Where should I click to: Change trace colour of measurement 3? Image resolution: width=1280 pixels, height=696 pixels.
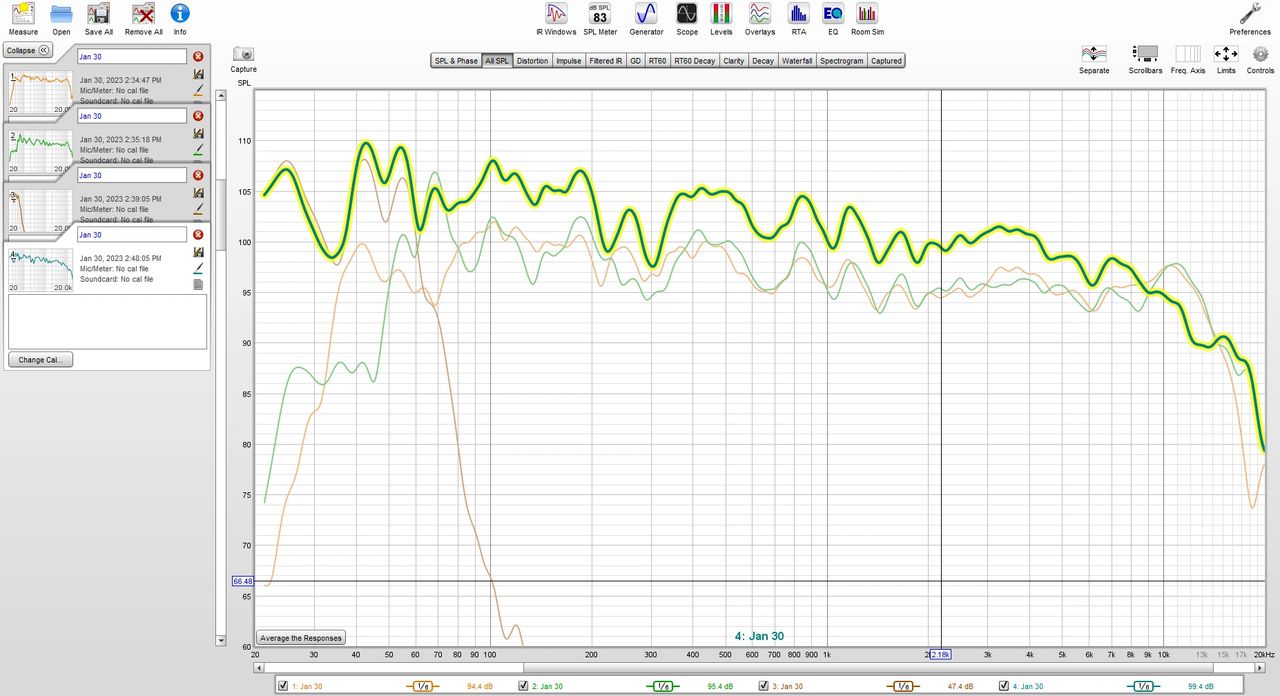[x=198, y=208]
